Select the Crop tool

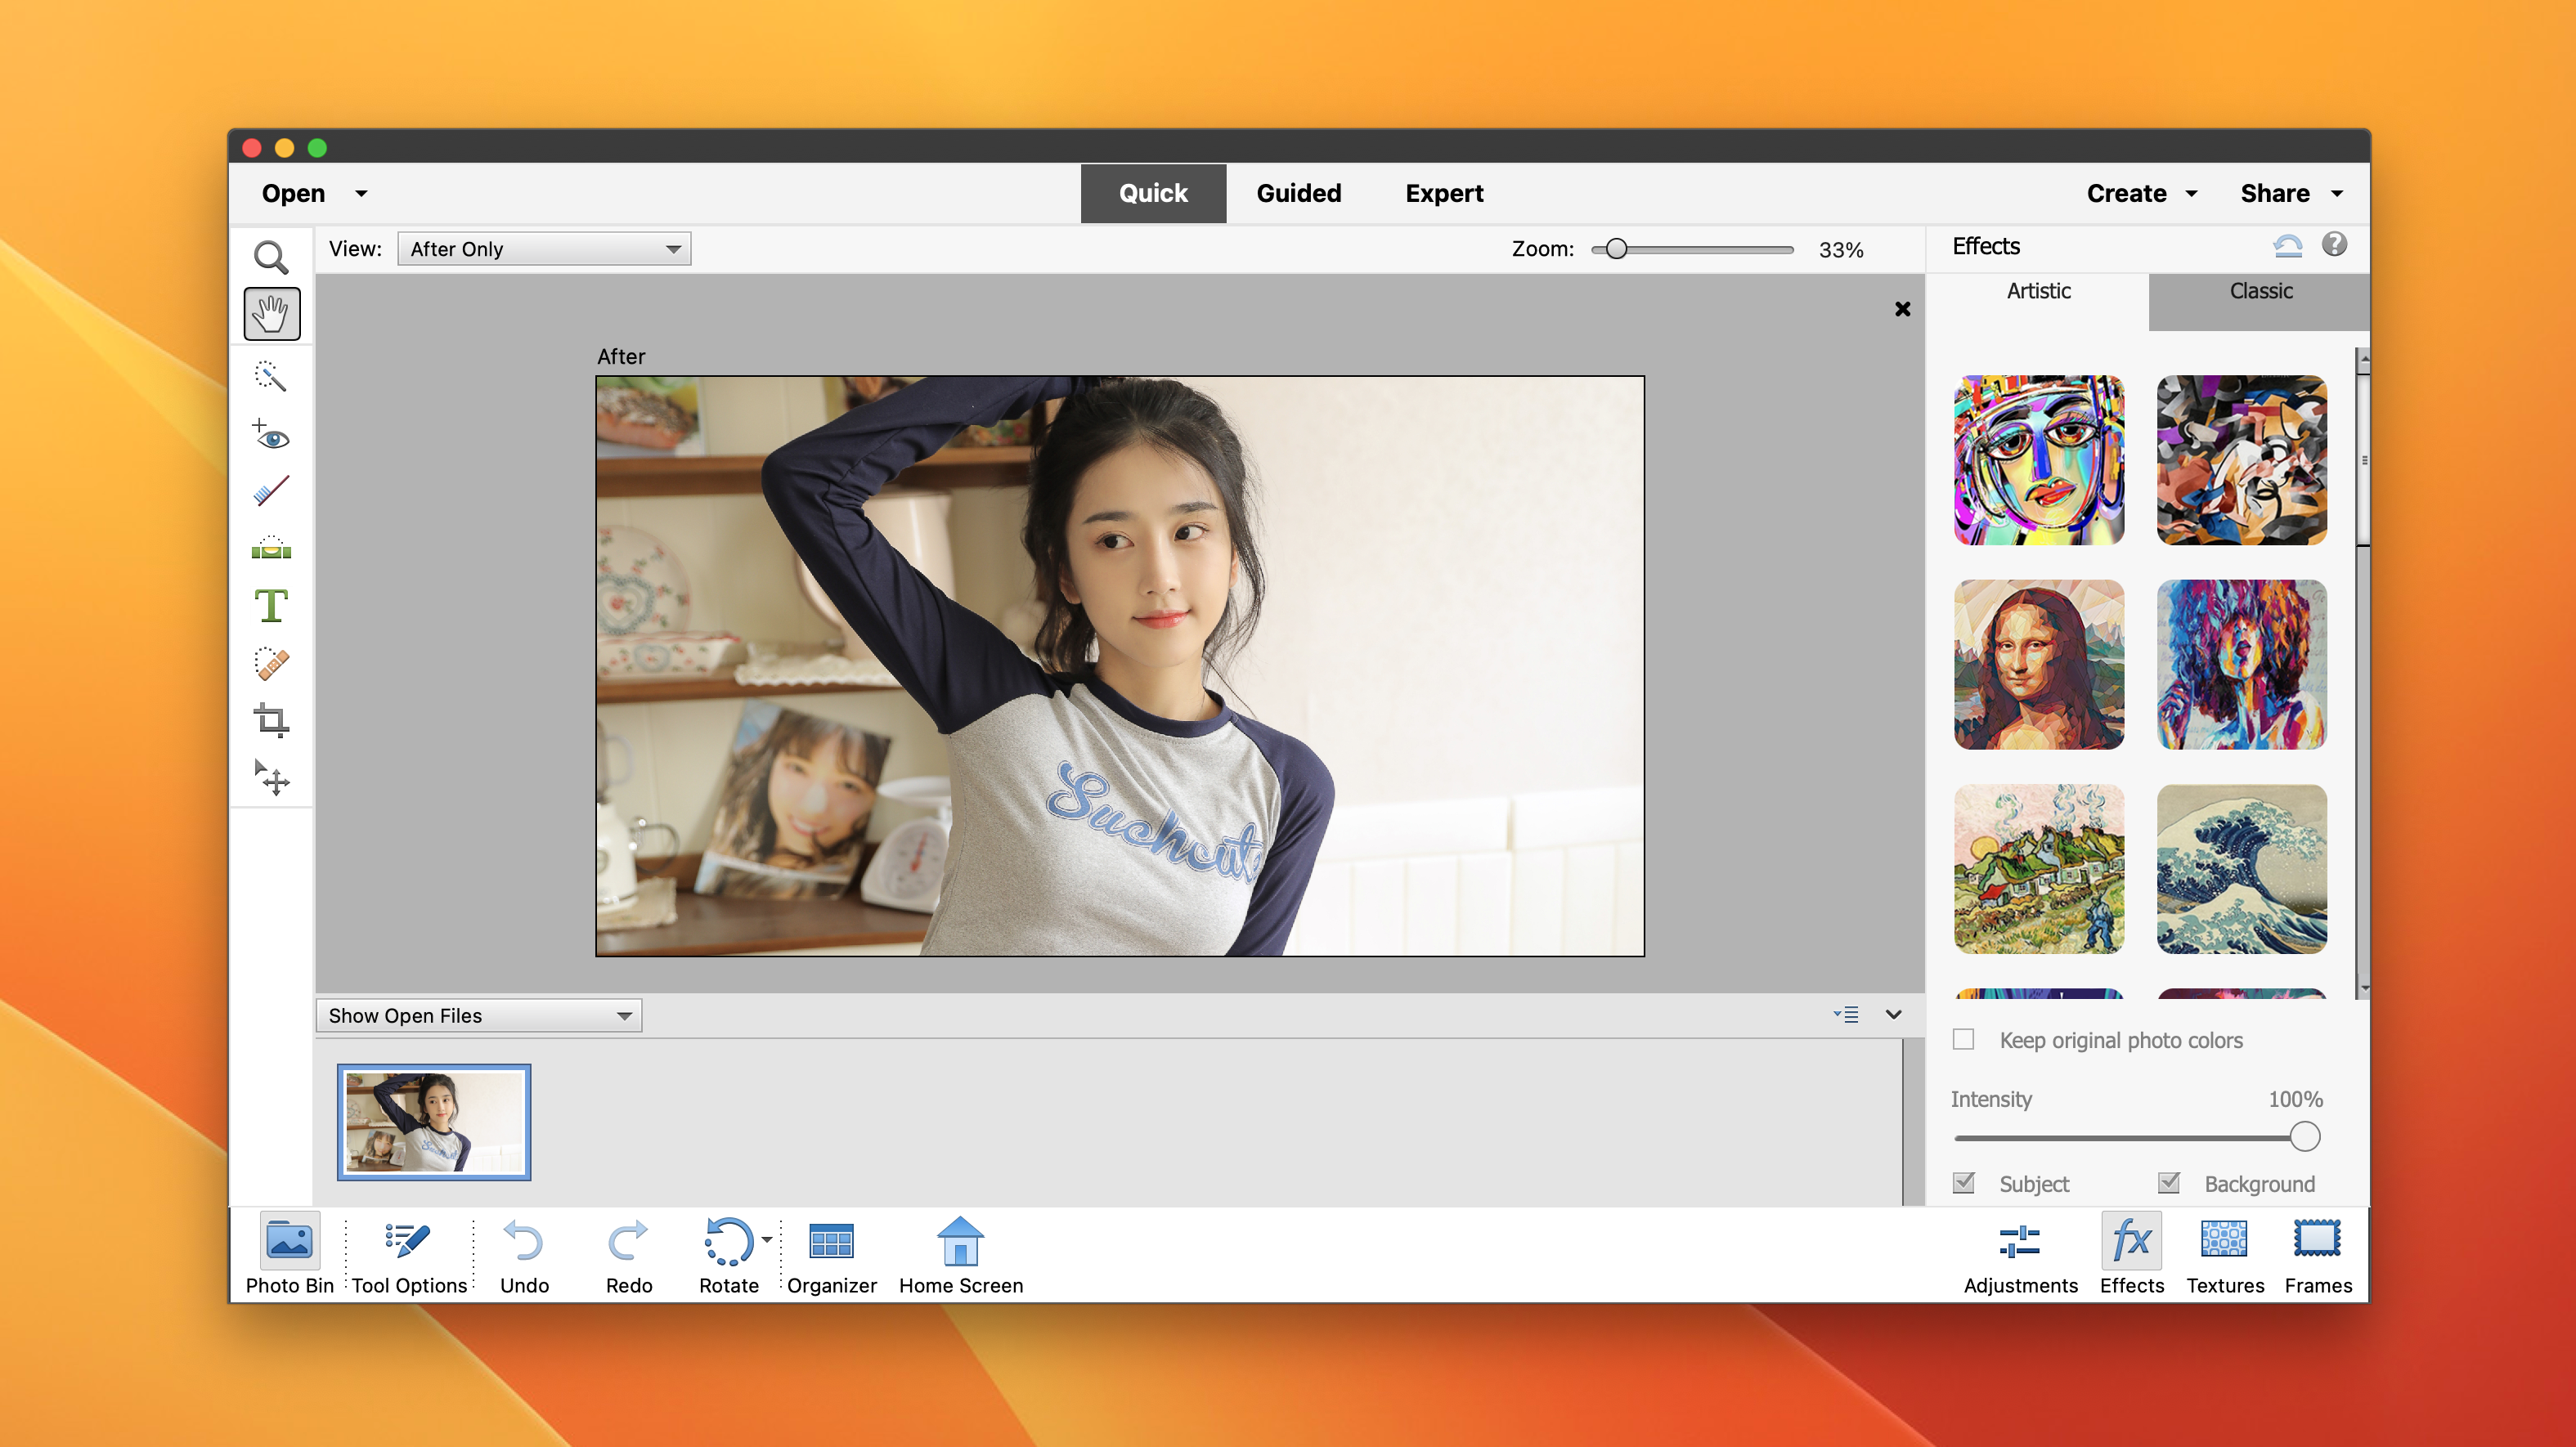coord(272,722)
